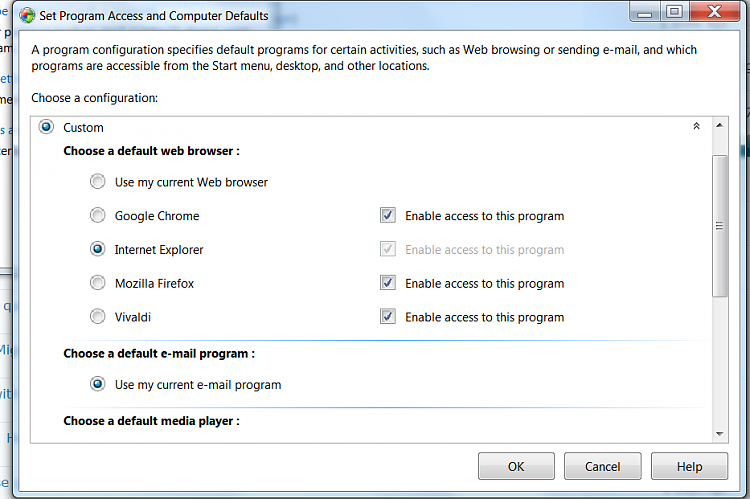
Task: Click the Choose a configuration label
Action: point(95,98)
